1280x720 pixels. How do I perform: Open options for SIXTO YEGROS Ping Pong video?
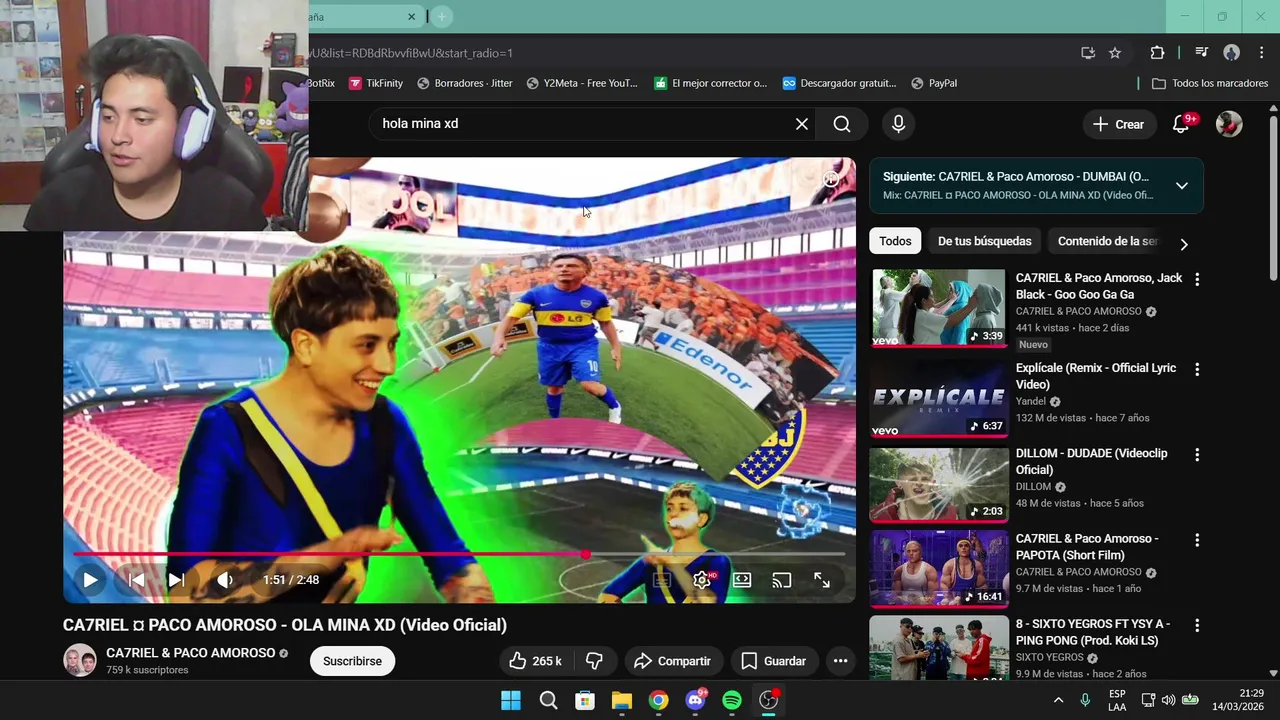click(1197, 626)
